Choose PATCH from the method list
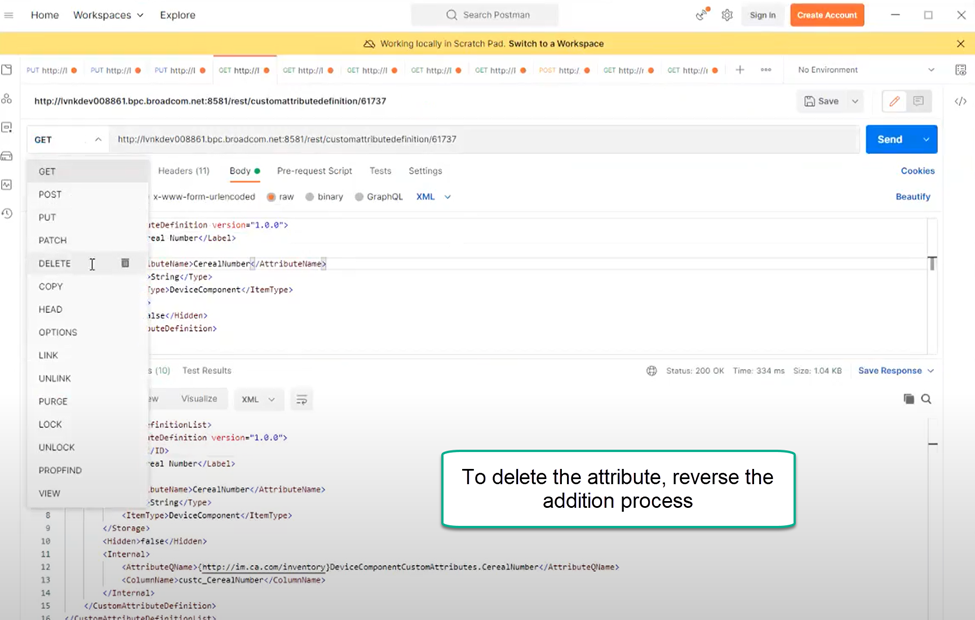This screenshot has height=620, width=975. [87, 241]
